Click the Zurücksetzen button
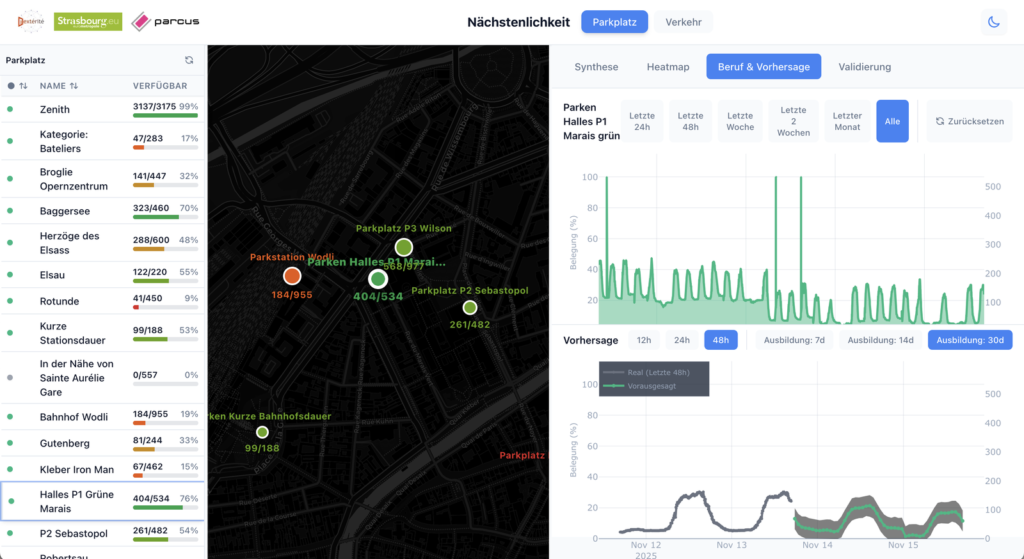This screenshot has height=559, width=1024. (969, 121)
